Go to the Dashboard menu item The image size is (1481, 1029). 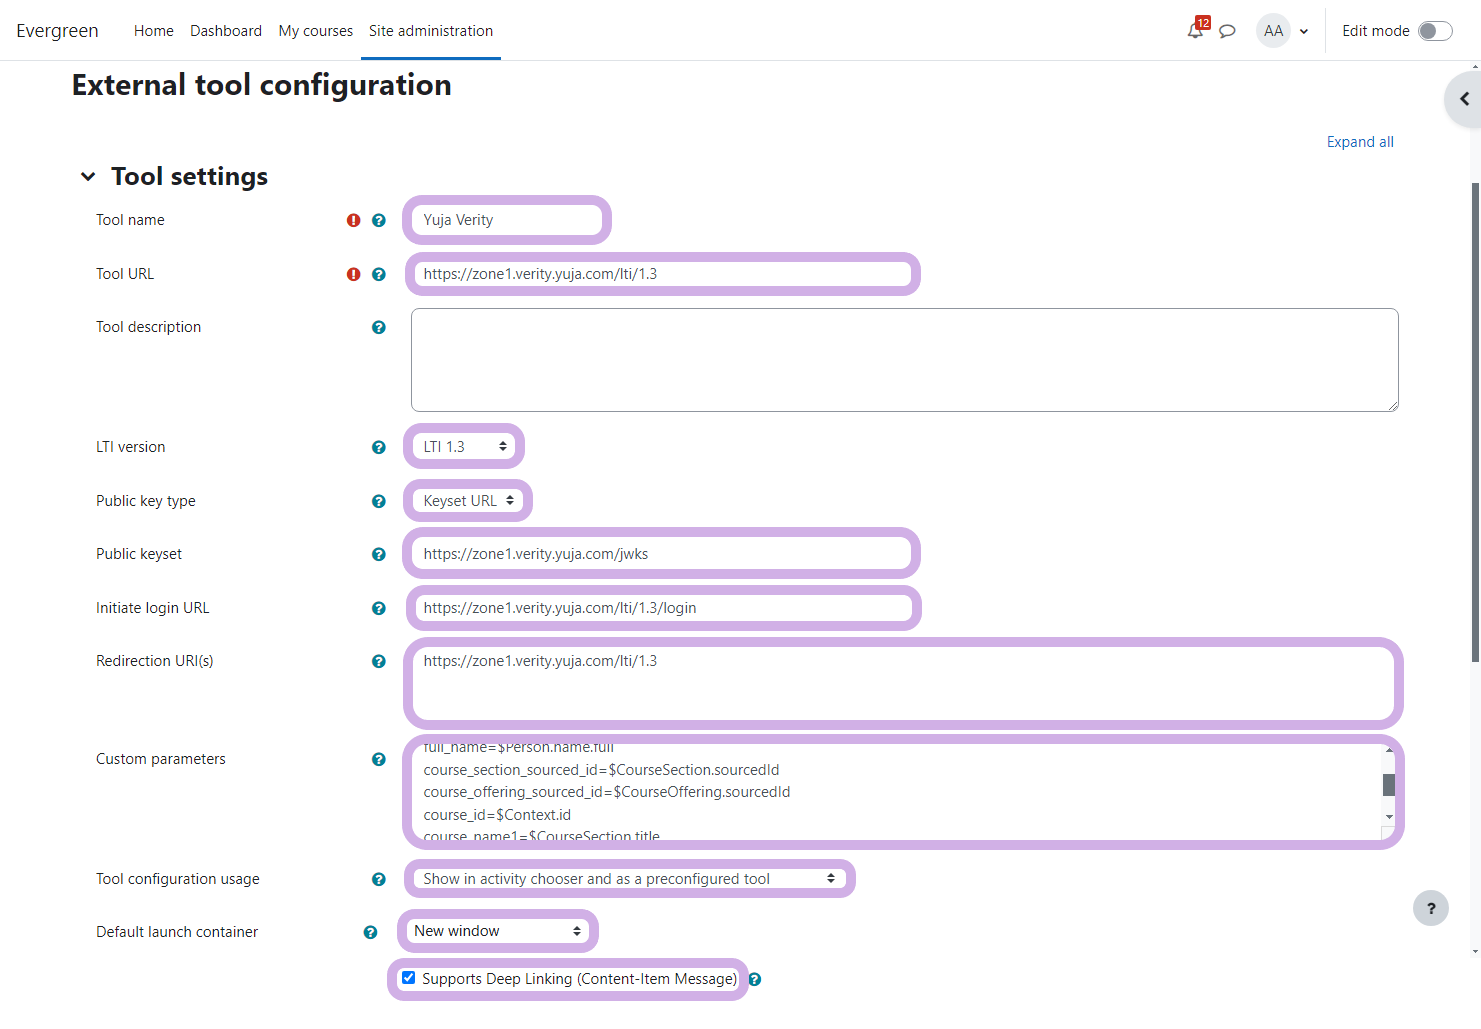pyautogui.click(x=226, y=31)
